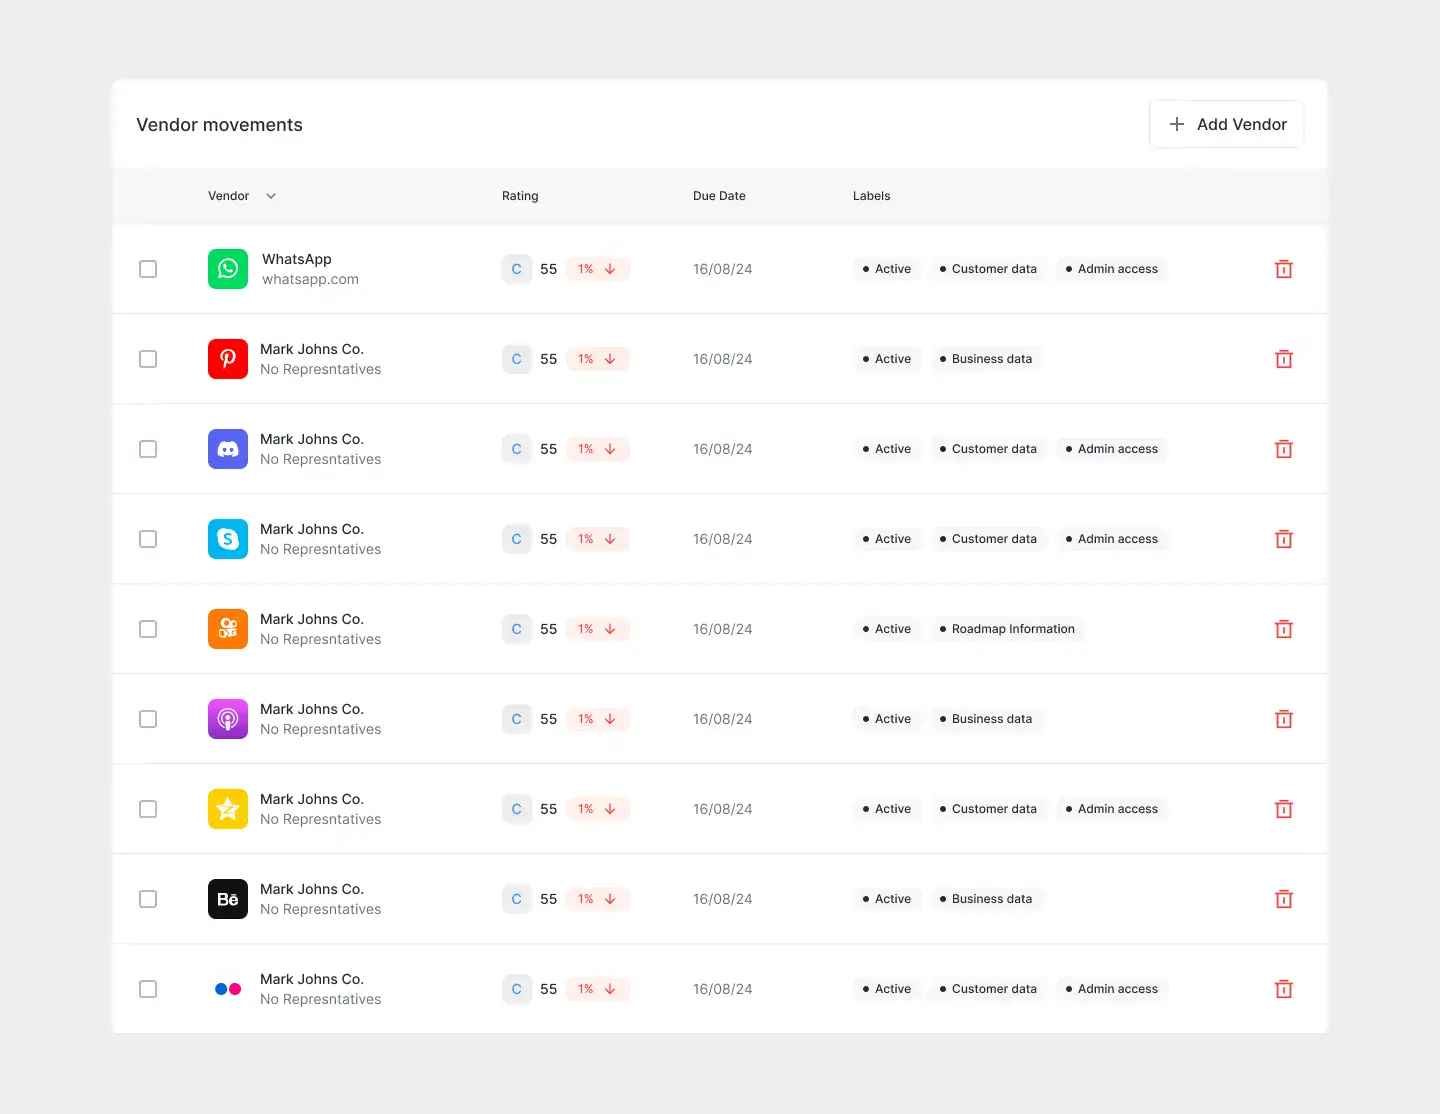The height and width of the screenshot is (1114, 1440).
Task: Check the yellow star row checkbox
Action: point(148,809)
